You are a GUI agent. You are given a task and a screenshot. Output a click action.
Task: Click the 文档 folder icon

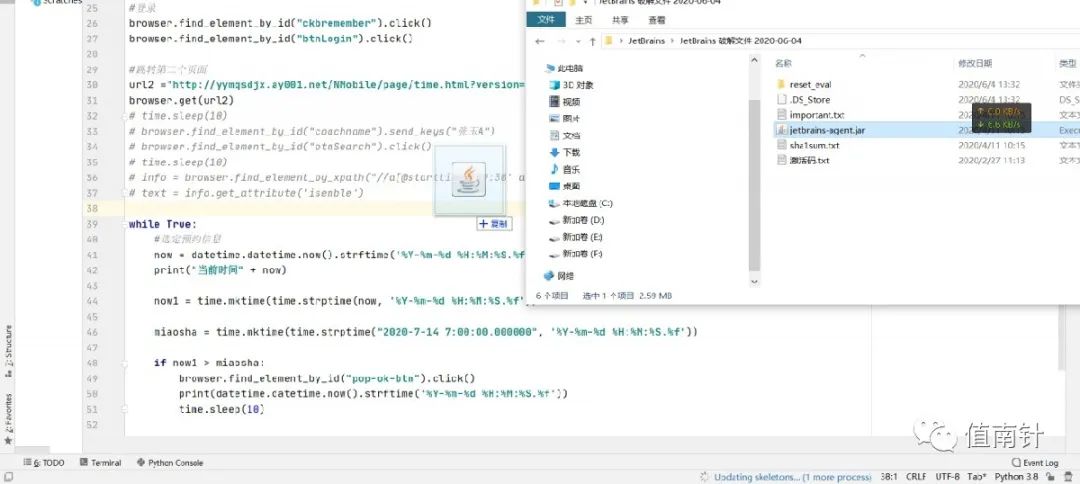(554, 136)
